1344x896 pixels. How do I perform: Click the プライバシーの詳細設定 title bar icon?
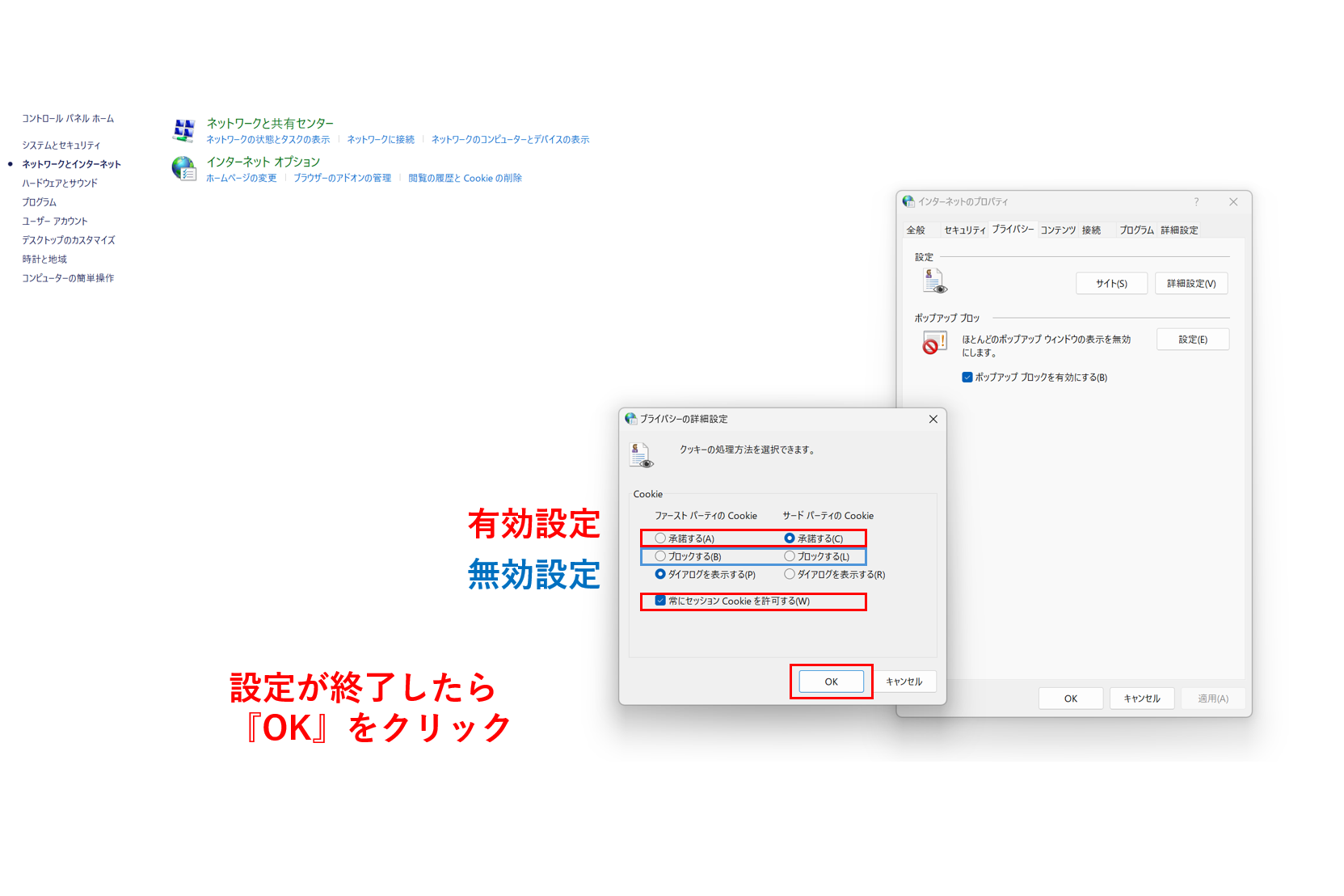tap(631, 418)
